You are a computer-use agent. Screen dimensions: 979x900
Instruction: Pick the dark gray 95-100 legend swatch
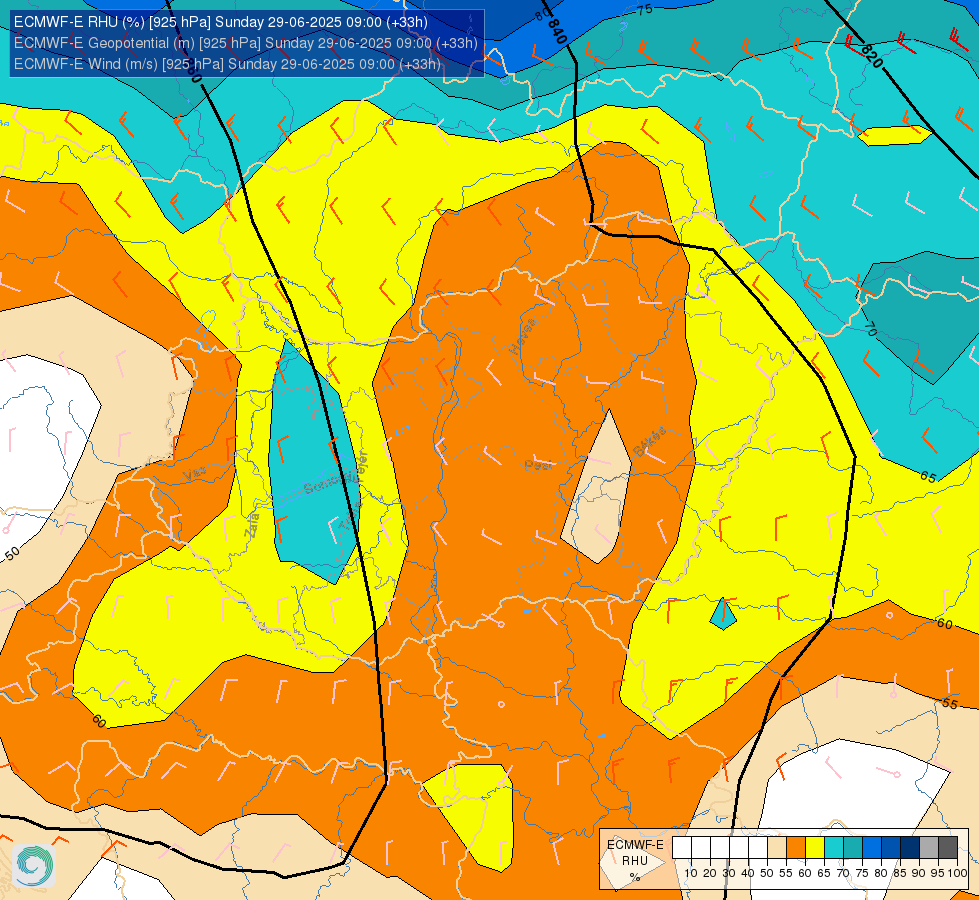948,848
